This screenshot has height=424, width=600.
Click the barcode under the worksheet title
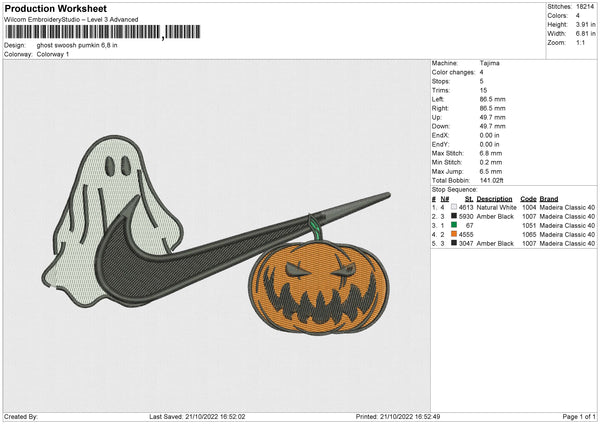pyautogui.click(x=103, y=32)
